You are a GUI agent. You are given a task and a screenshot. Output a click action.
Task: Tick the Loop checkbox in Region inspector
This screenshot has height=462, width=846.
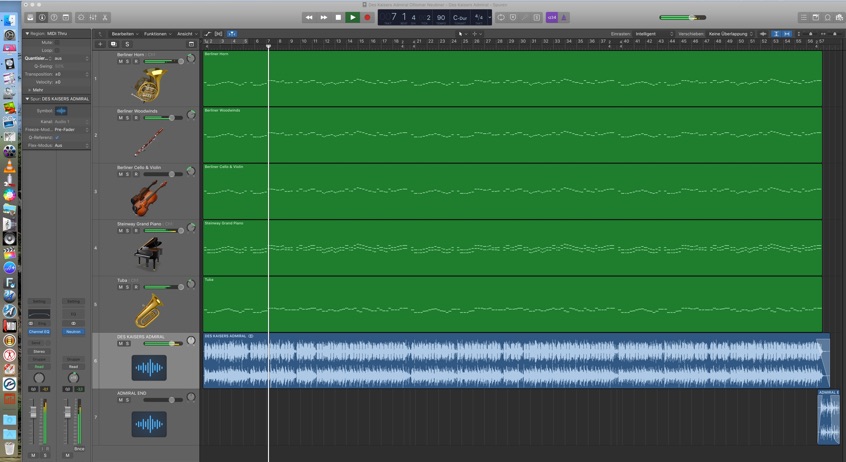tap(57, 50)
